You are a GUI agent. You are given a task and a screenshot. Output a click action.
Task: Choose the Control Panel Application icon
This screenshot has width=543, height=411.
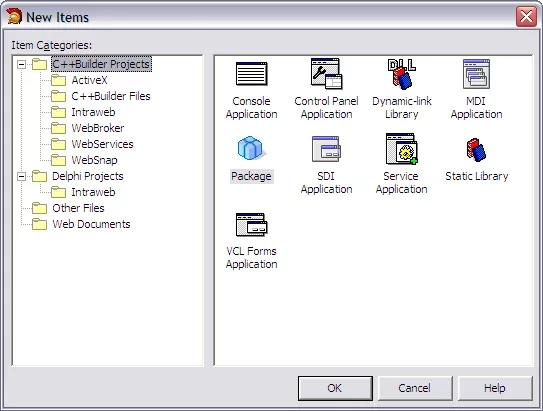[326, 73]
